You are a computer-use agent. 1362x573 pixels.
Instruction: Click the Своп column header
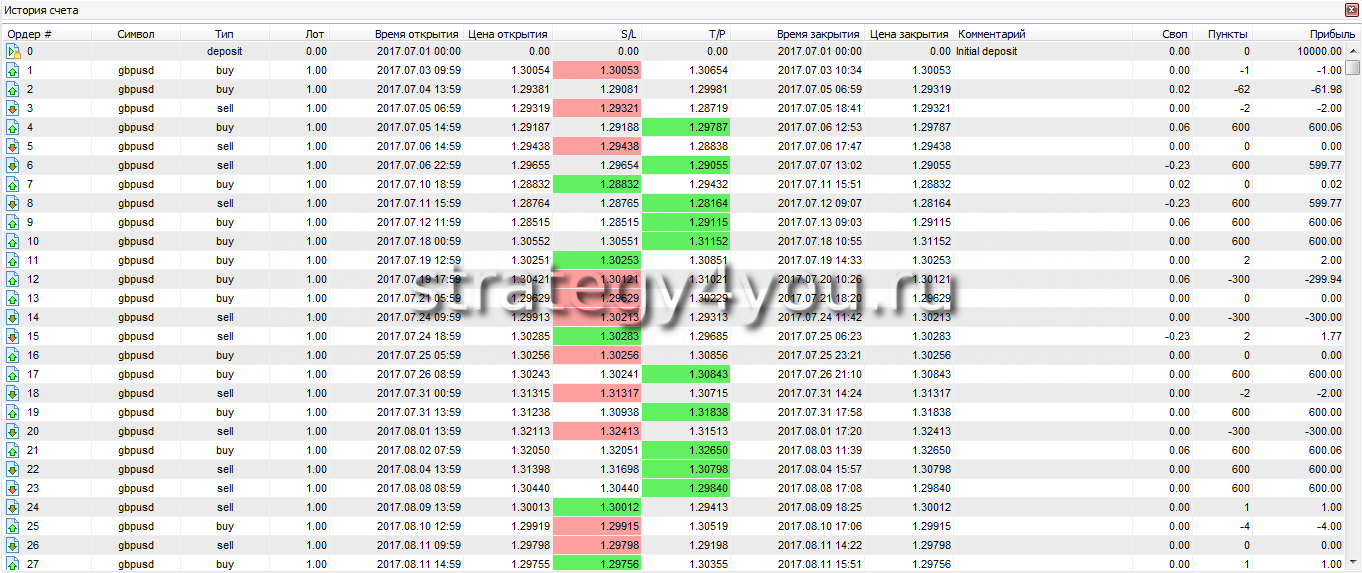1175,34
